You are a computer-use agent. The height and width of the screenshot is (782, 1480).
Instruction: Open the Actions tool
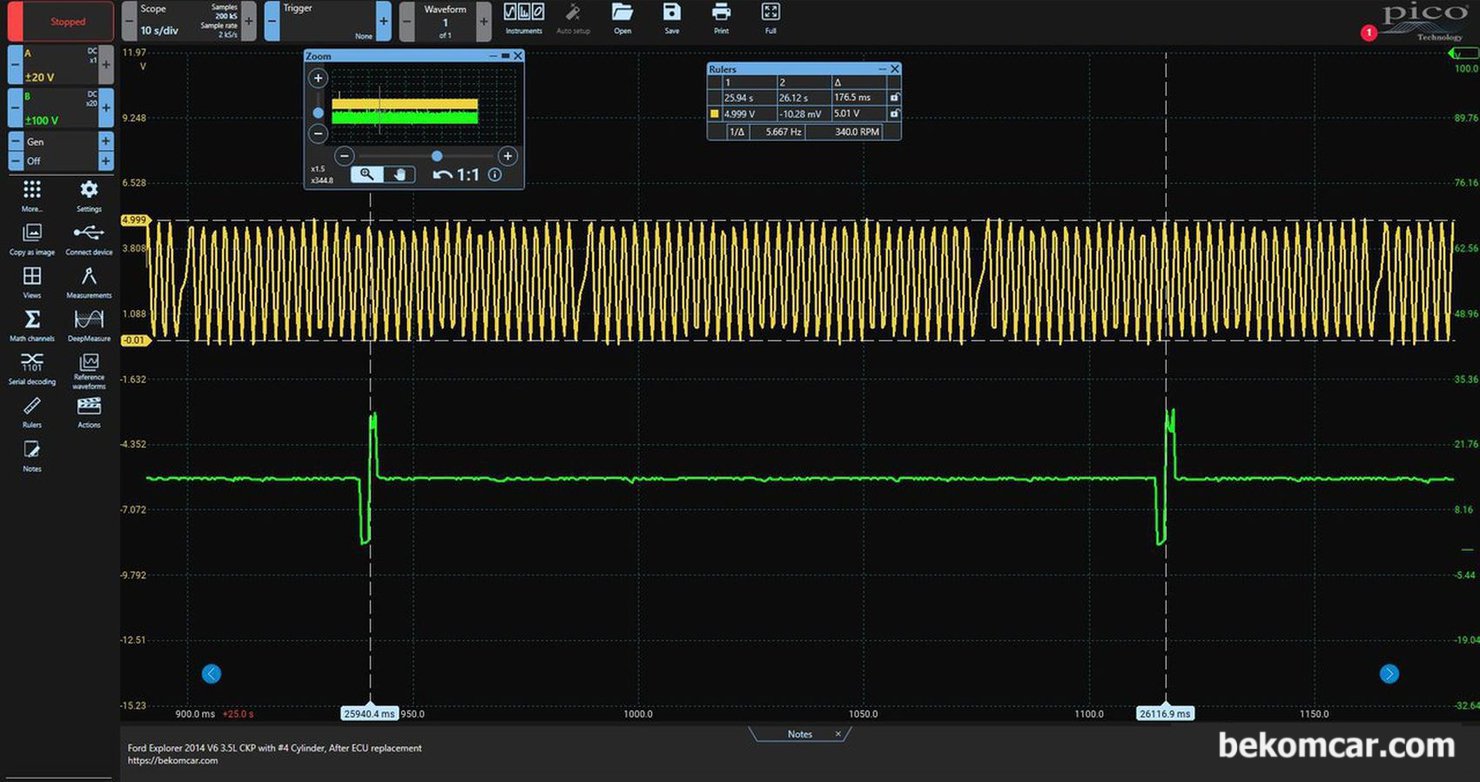coord(89,411)
